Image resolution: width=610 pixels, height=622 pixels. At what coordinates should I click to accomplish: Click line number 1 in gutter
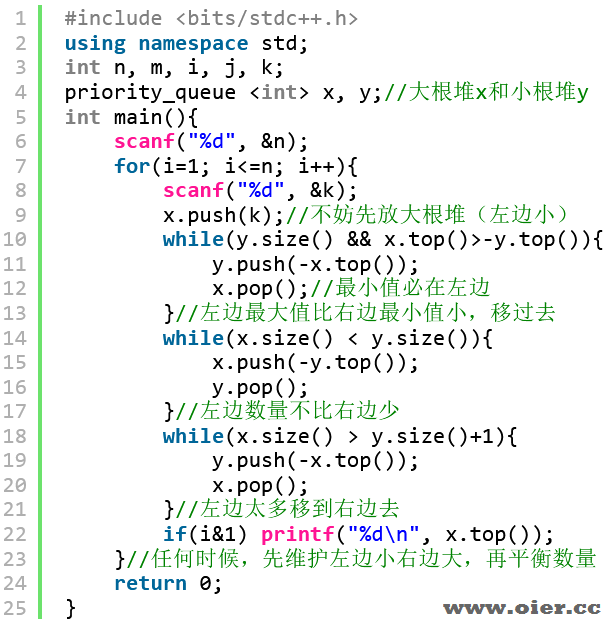[21, 19]
